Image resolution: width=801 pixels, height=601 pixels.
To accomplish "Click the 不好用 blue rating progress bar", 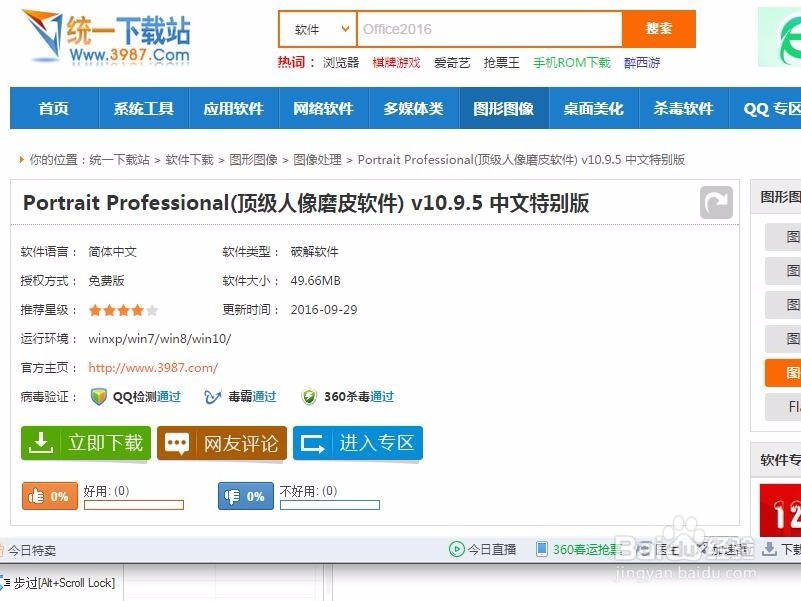I will [330, 505].
